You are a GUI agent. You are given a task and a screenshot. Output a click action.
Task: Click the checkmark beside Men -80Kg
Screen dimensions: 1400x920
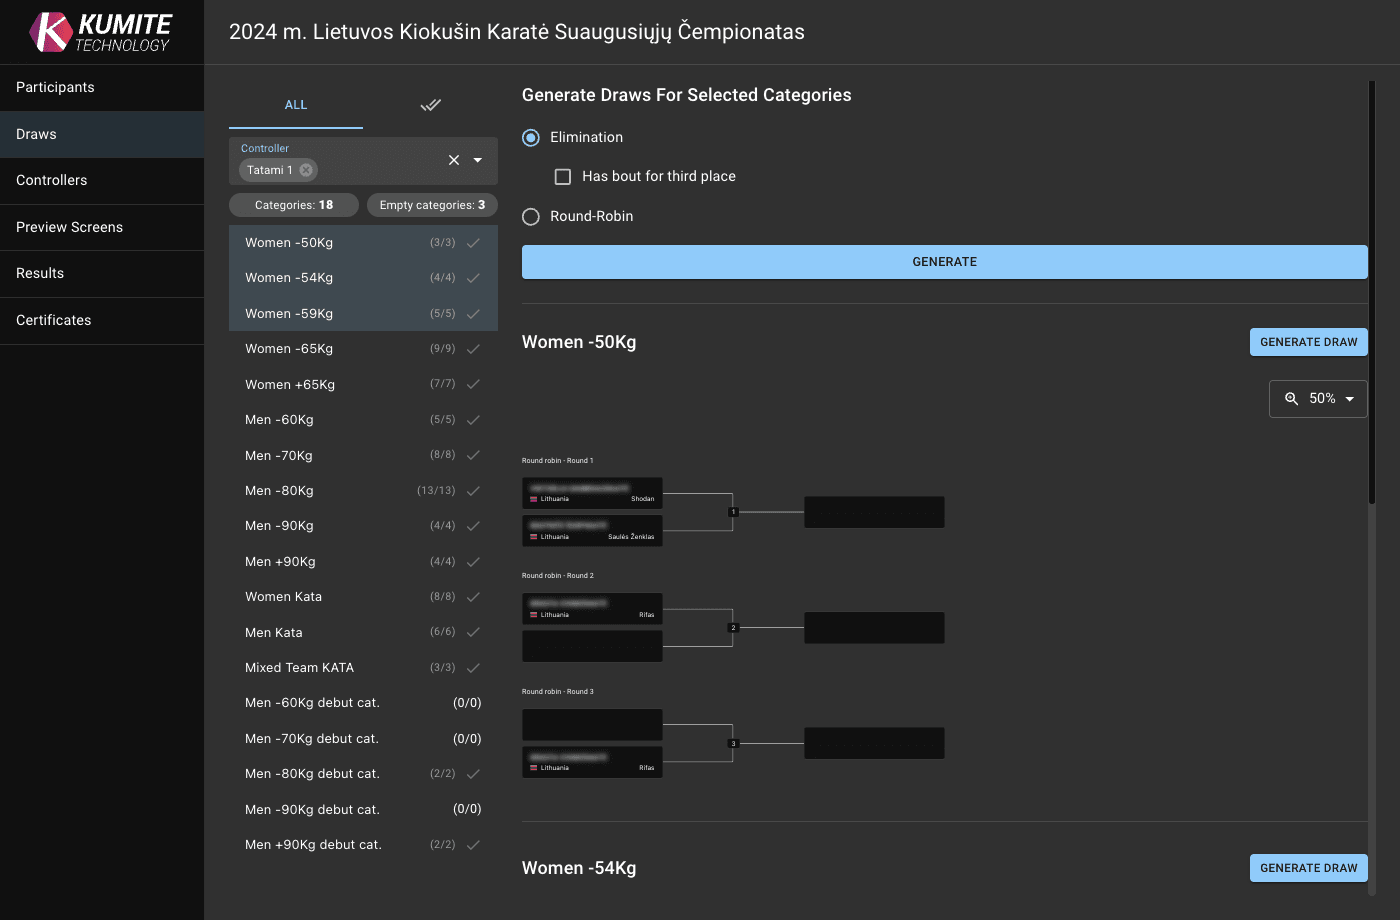click(473, 491)
